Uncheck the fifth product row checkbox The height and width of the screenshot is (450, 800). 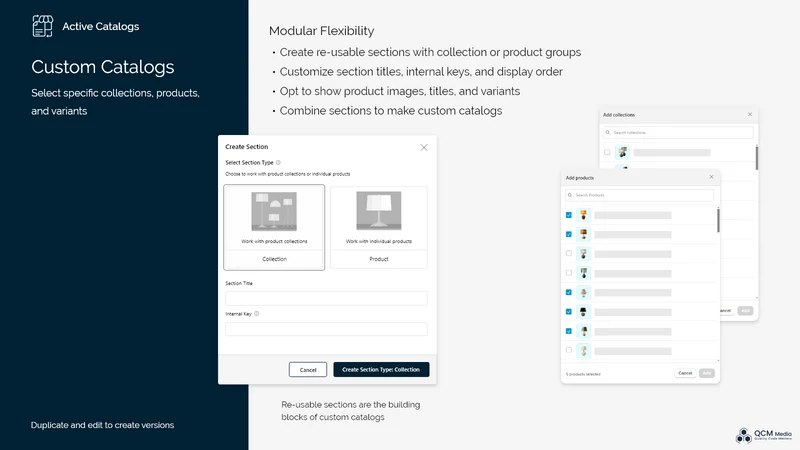(x=568, y=292)
